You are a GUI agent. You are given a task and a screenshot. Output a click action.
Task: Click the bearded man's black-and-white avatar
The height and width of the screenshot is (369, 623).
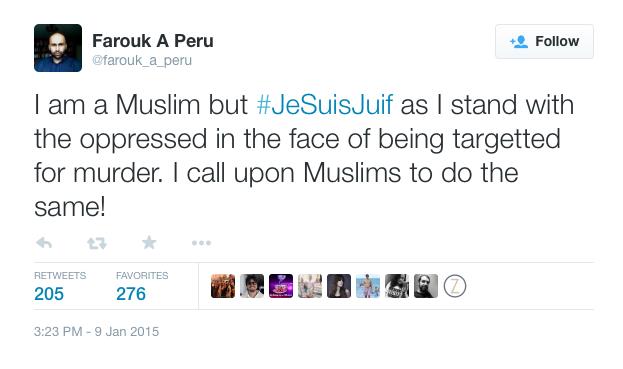point(426,286)
